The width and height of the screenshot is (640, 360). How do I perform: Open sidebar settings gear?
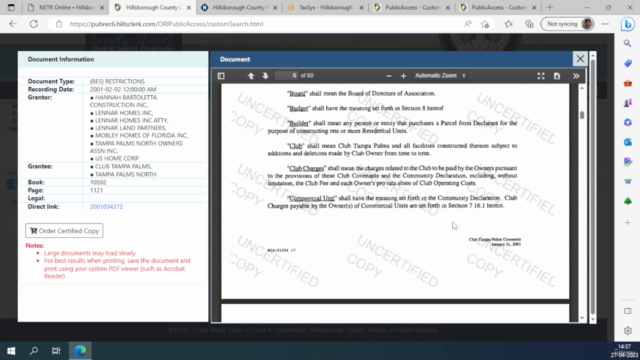pyautogui.click(x=628, y=331)
